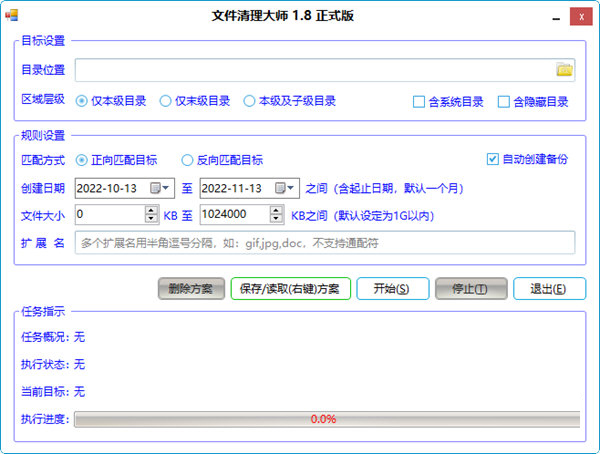Exit via the 退出(E) button
The width and height of the screenshot is (600, 454).
pos(549,289)
